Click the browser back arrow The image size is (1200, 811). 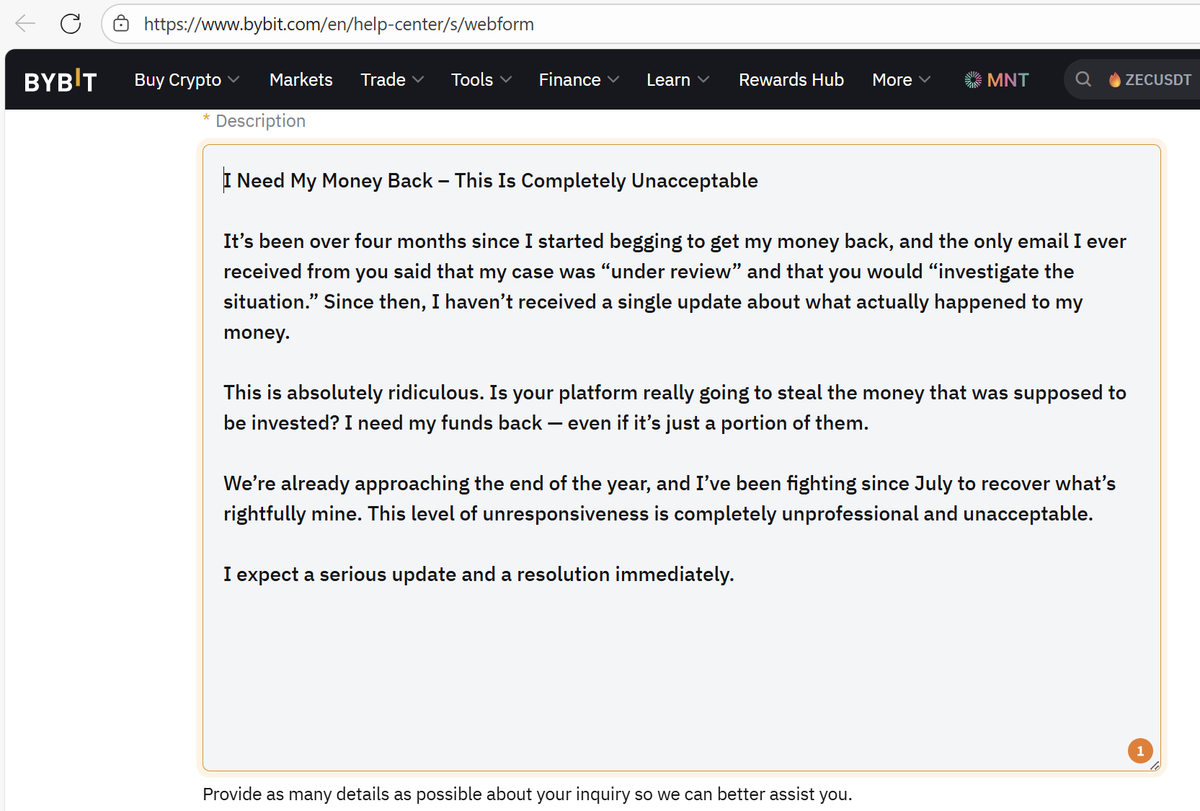27,23
